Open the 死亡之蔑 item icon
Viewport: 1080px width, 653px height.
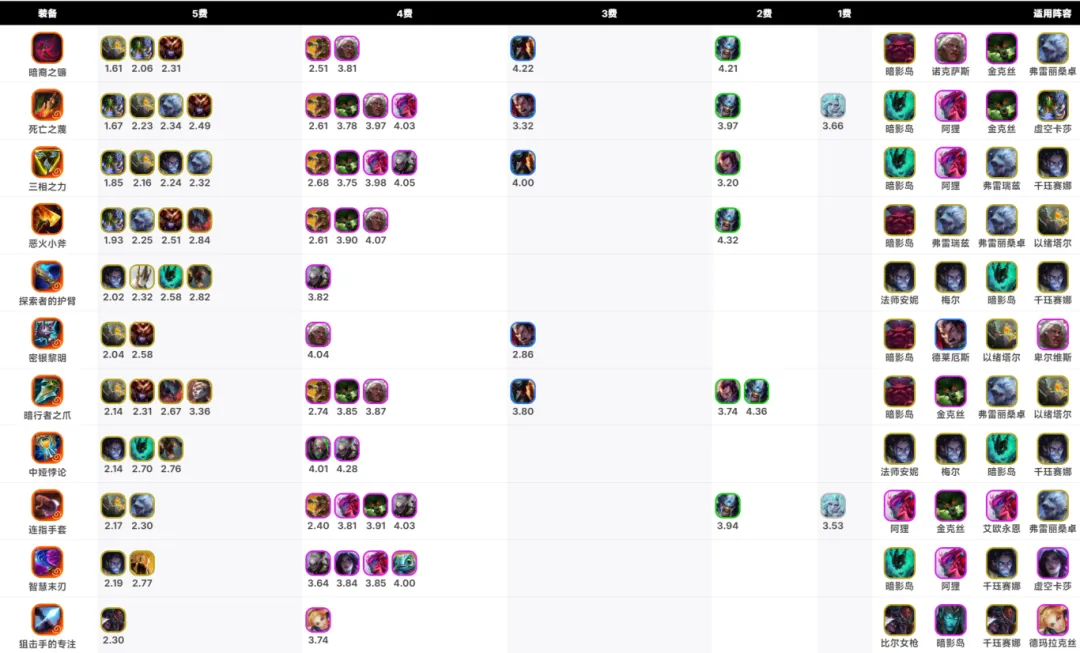point(48,105)
